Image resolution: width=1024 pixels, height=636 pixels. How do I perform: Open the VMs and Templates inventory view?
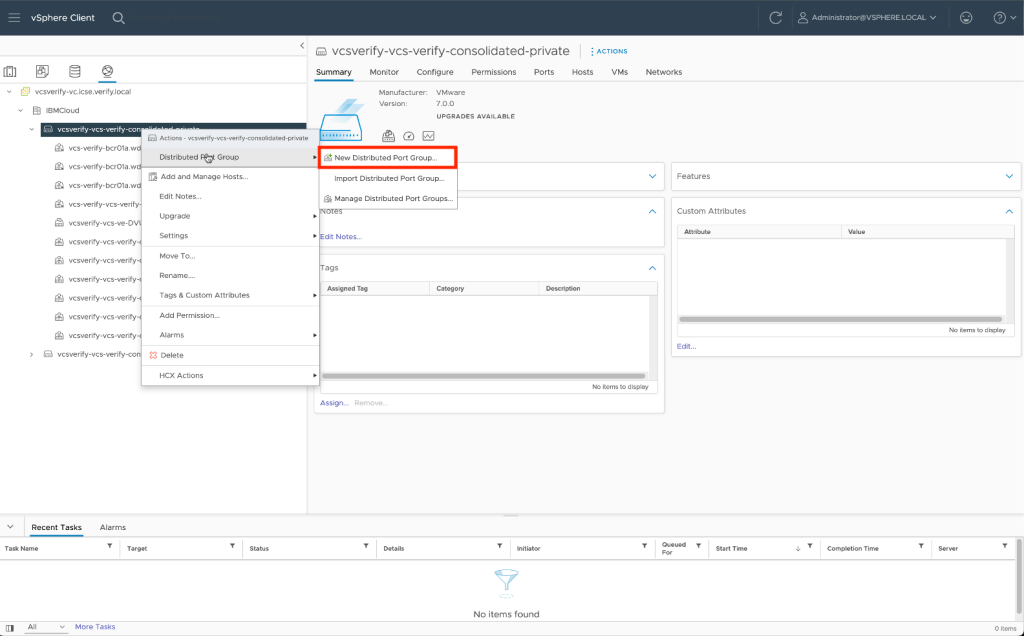pos(42,71)
